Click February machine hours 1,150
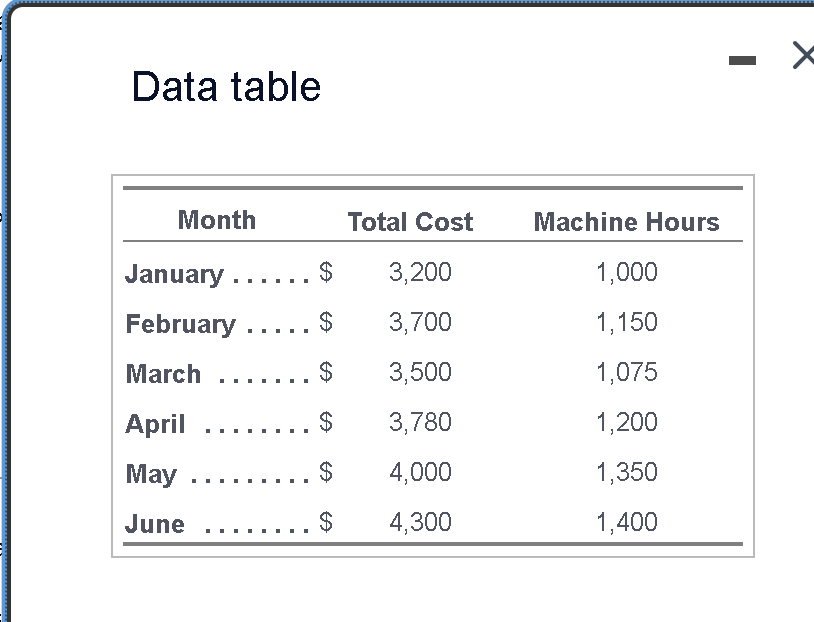Viewport: 814px width, 622px height. [627, 322]
